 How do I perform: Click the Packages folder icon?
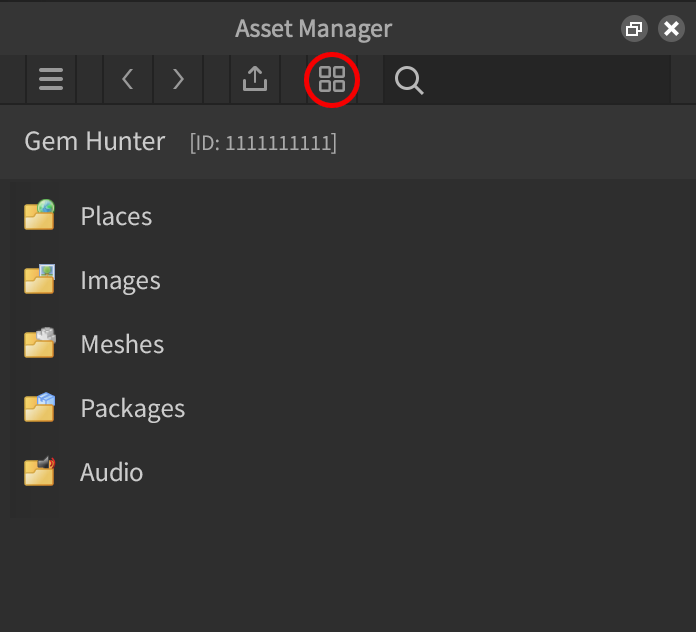coord(39,408)
